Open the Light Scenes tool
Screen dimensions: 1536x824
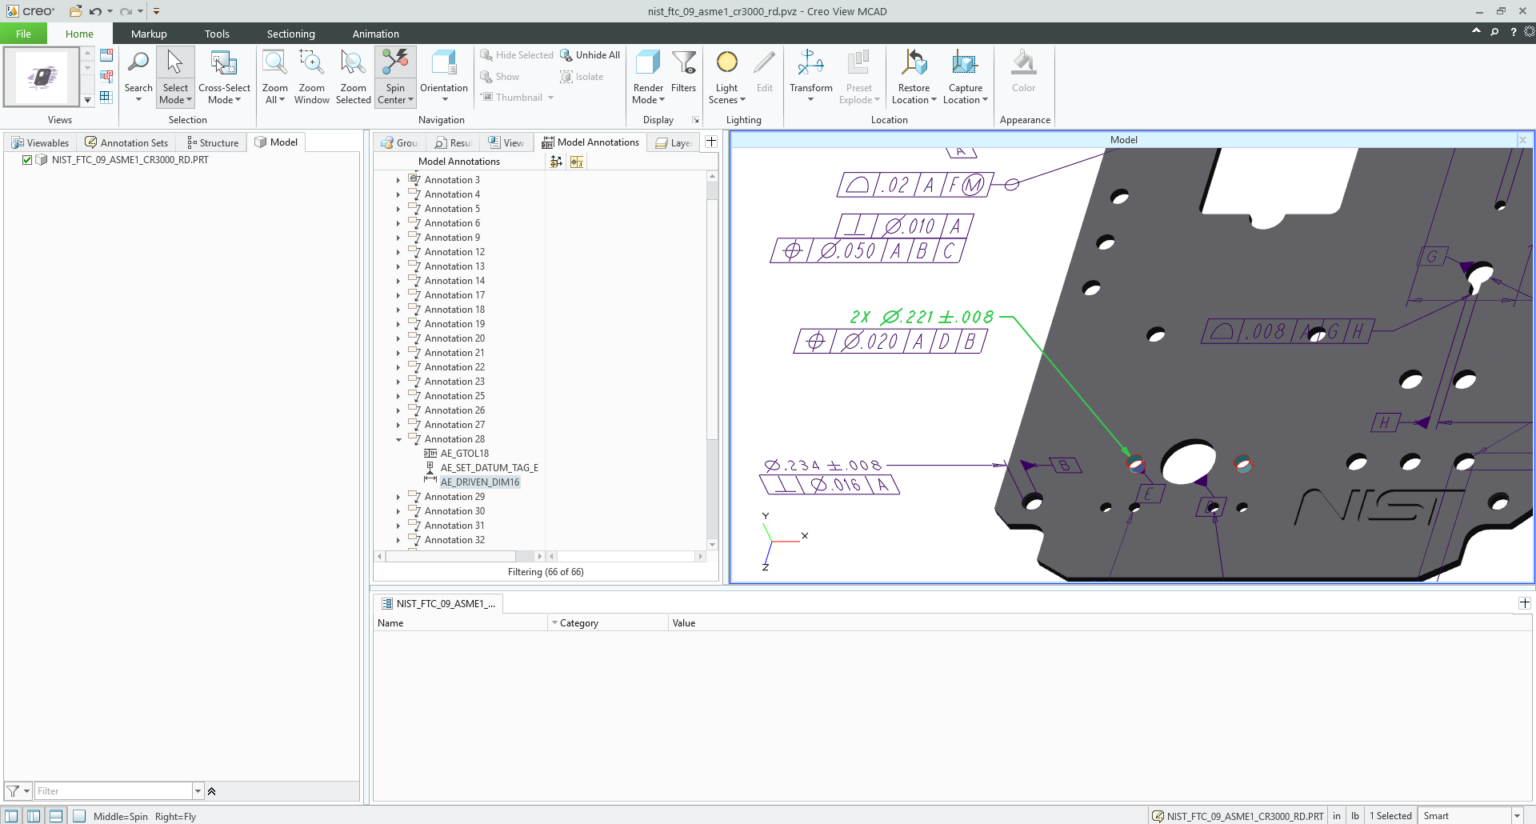tap(727, 64)
